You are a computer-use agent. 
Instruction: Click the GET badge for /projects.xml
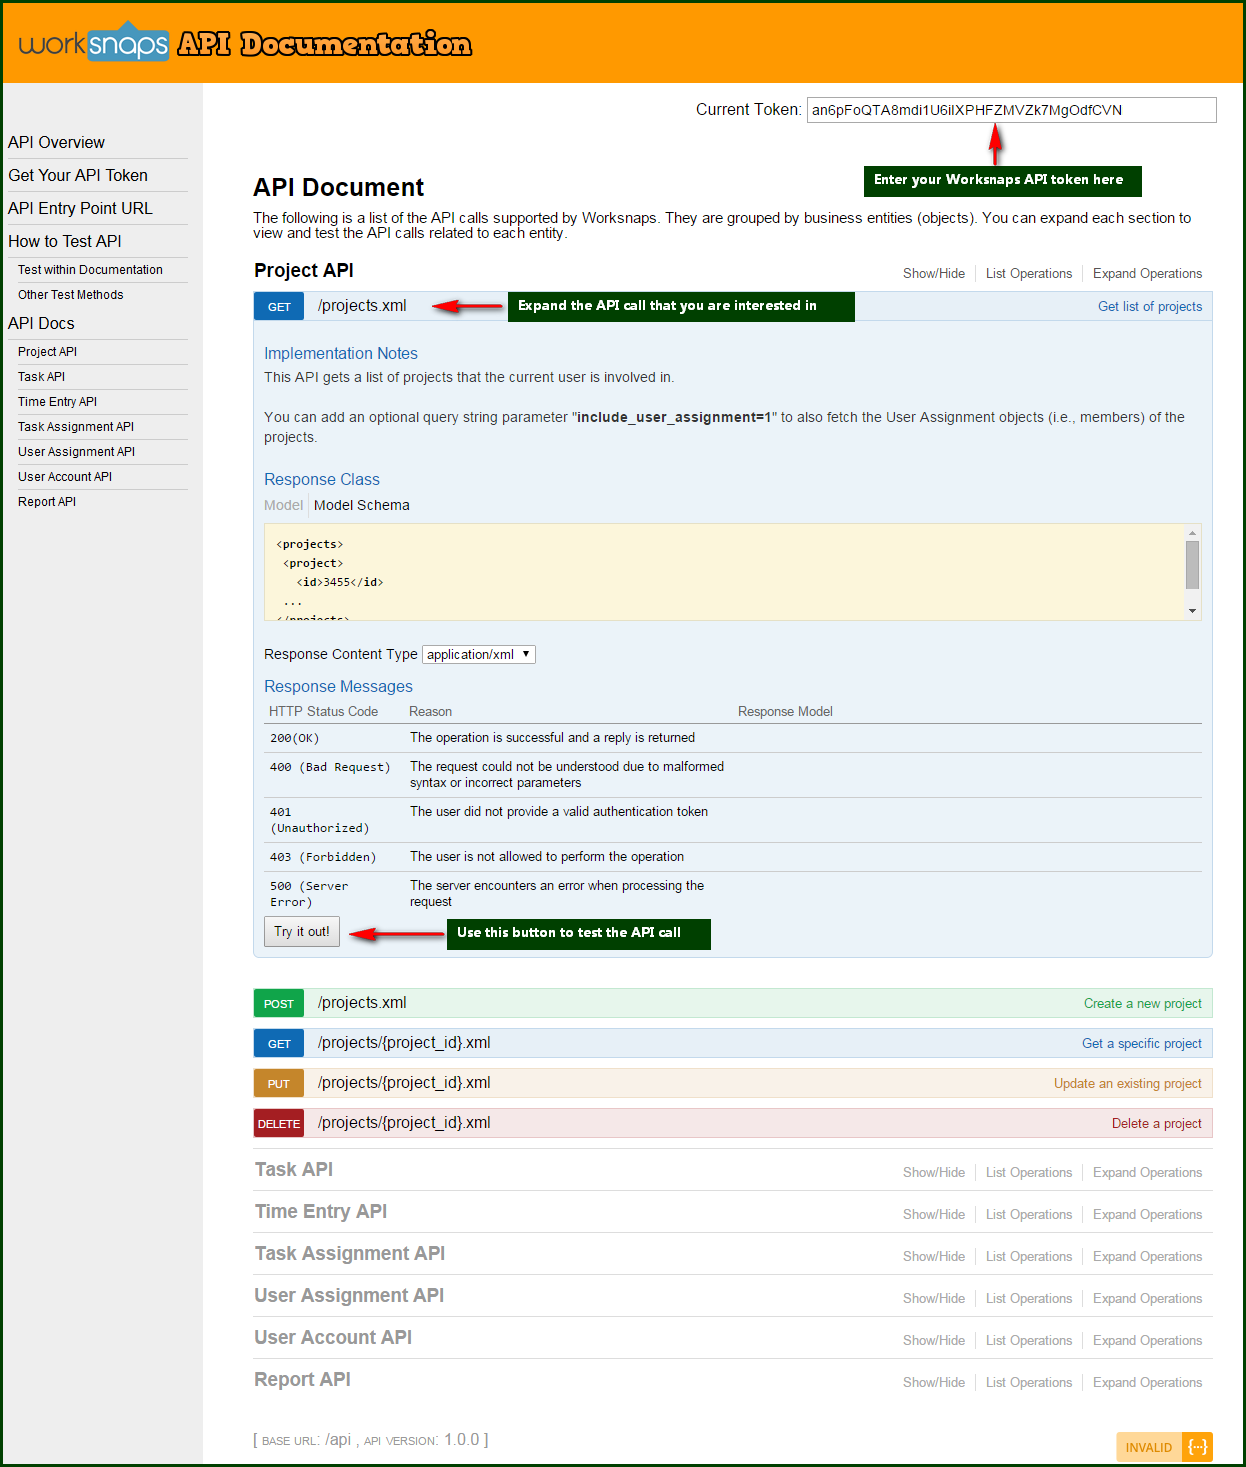point(279,306)
